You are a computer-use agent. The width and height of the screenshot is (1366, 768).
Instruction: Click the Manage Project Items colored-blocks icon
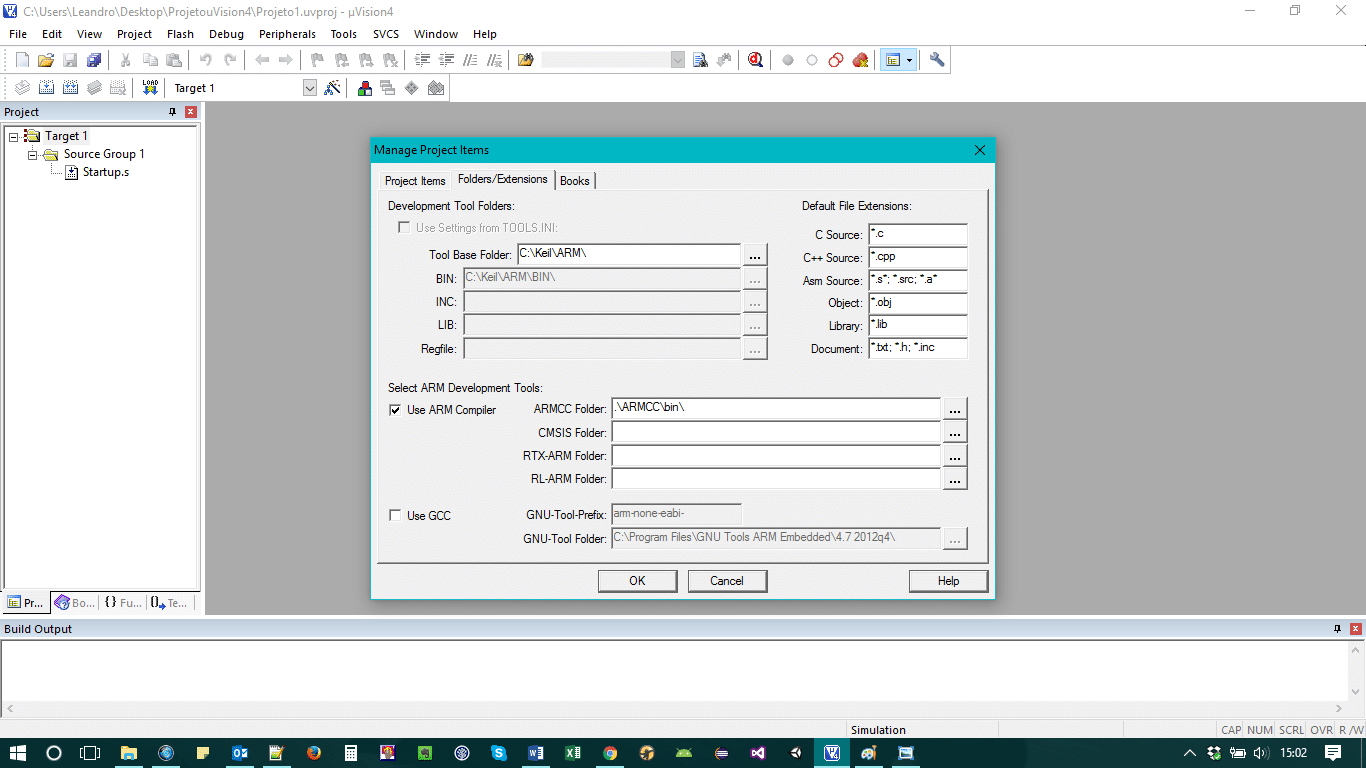coord(365,88)
